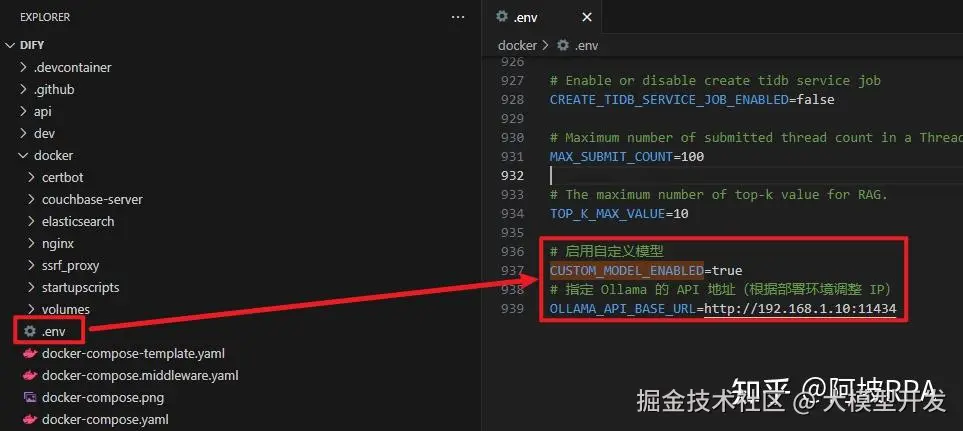Viewport: 963px width, 431px height.
Task: Expand the elasticsearch folder
Action: click(x=31, y=222)
